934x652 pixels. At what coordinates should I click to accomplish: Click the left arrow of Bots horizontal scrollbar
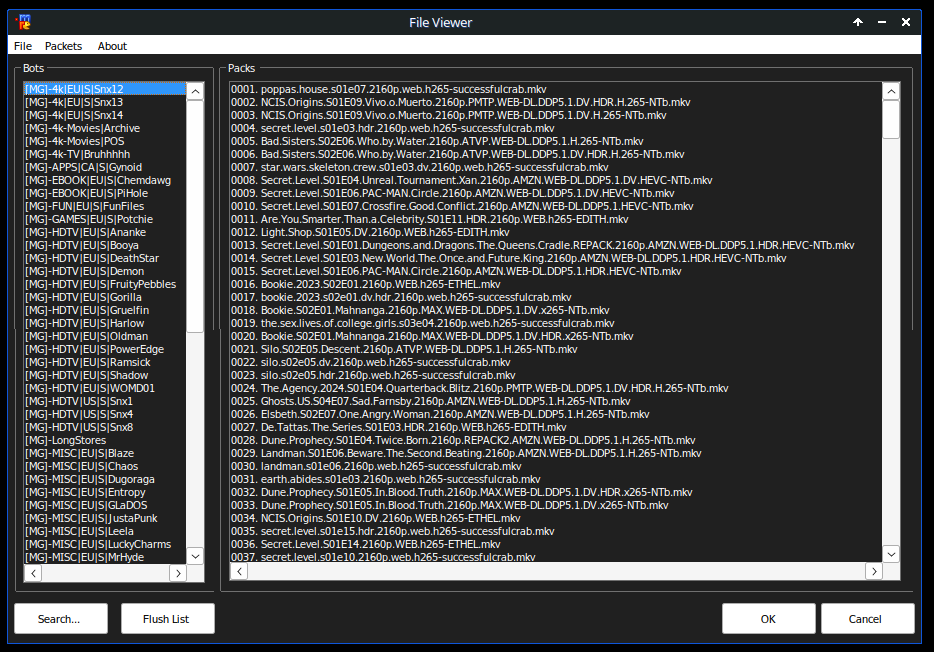coord(33,573)
